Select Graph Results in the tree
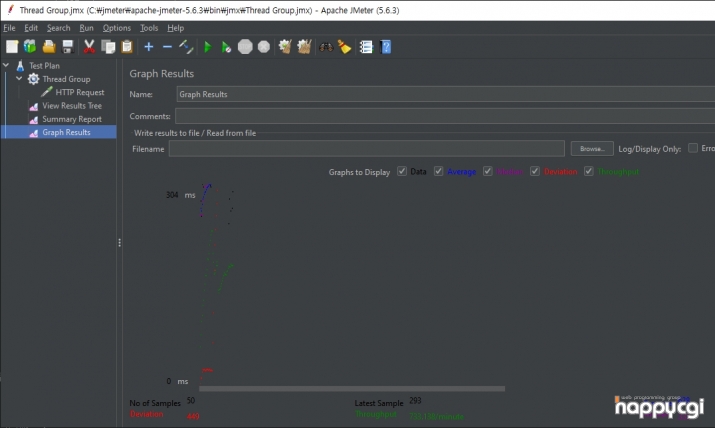The image size is (715, 428). (66, 132)
